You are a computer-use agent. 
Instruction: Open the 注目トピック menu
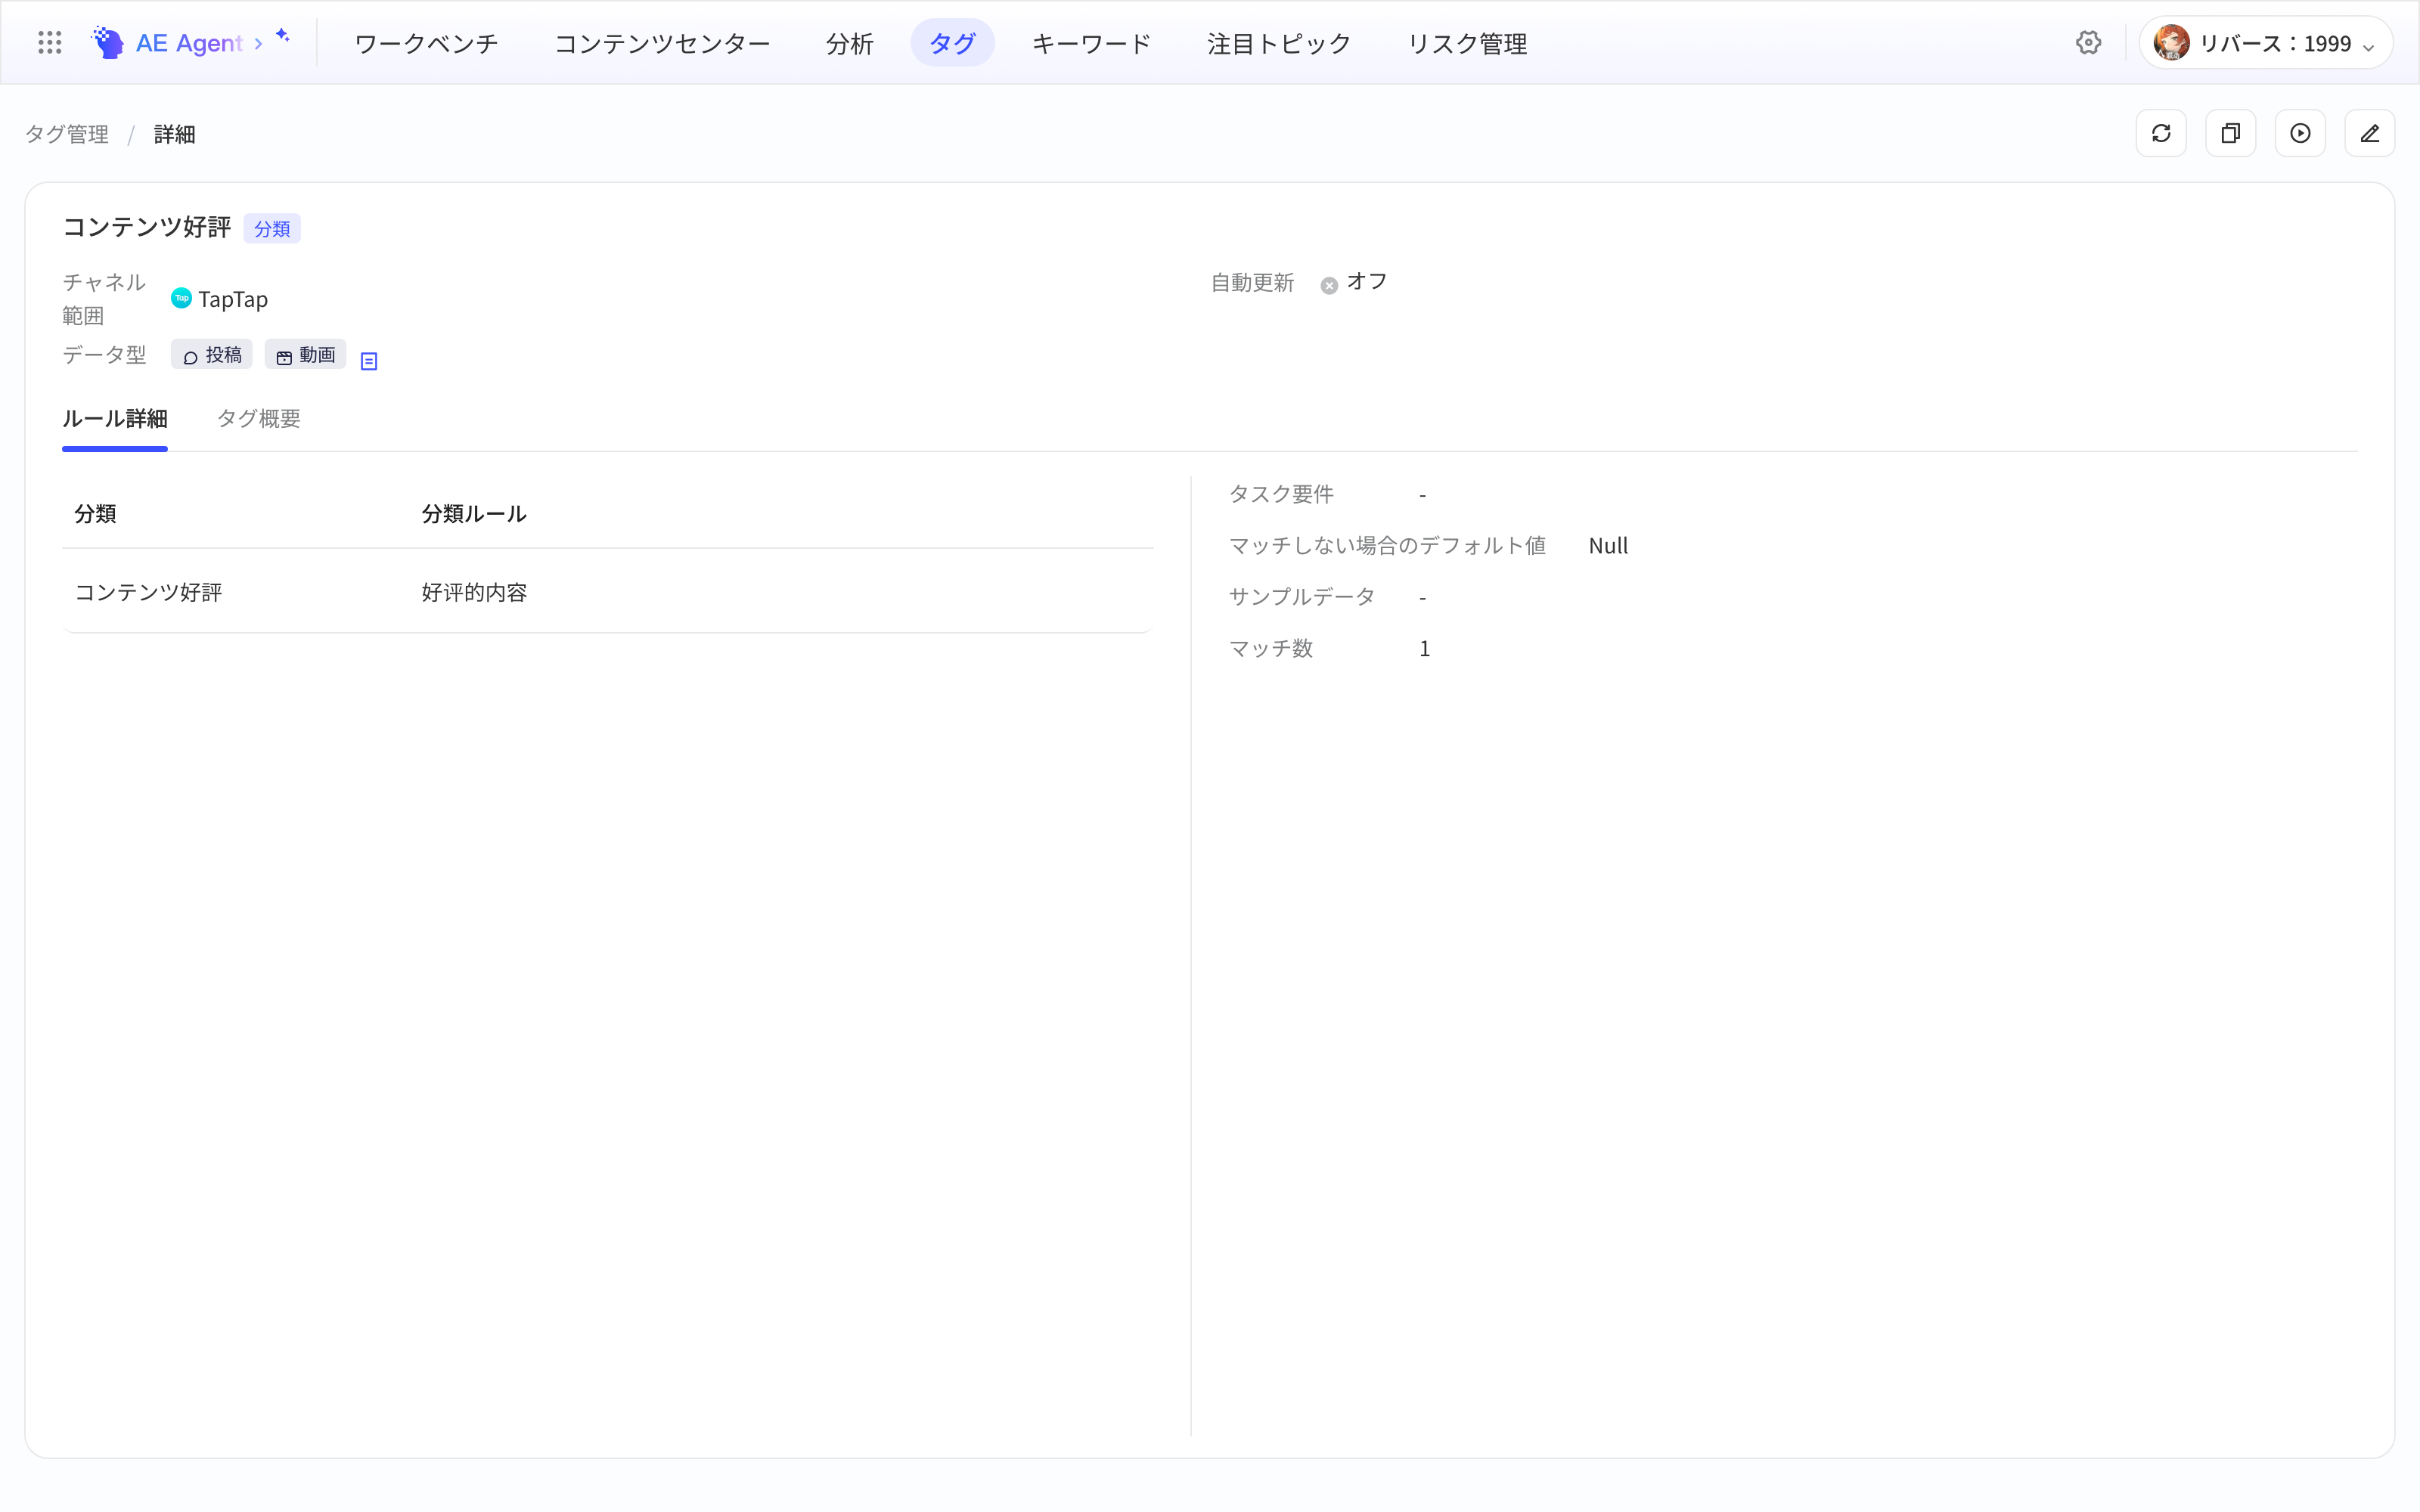[x=1279, y=43]
